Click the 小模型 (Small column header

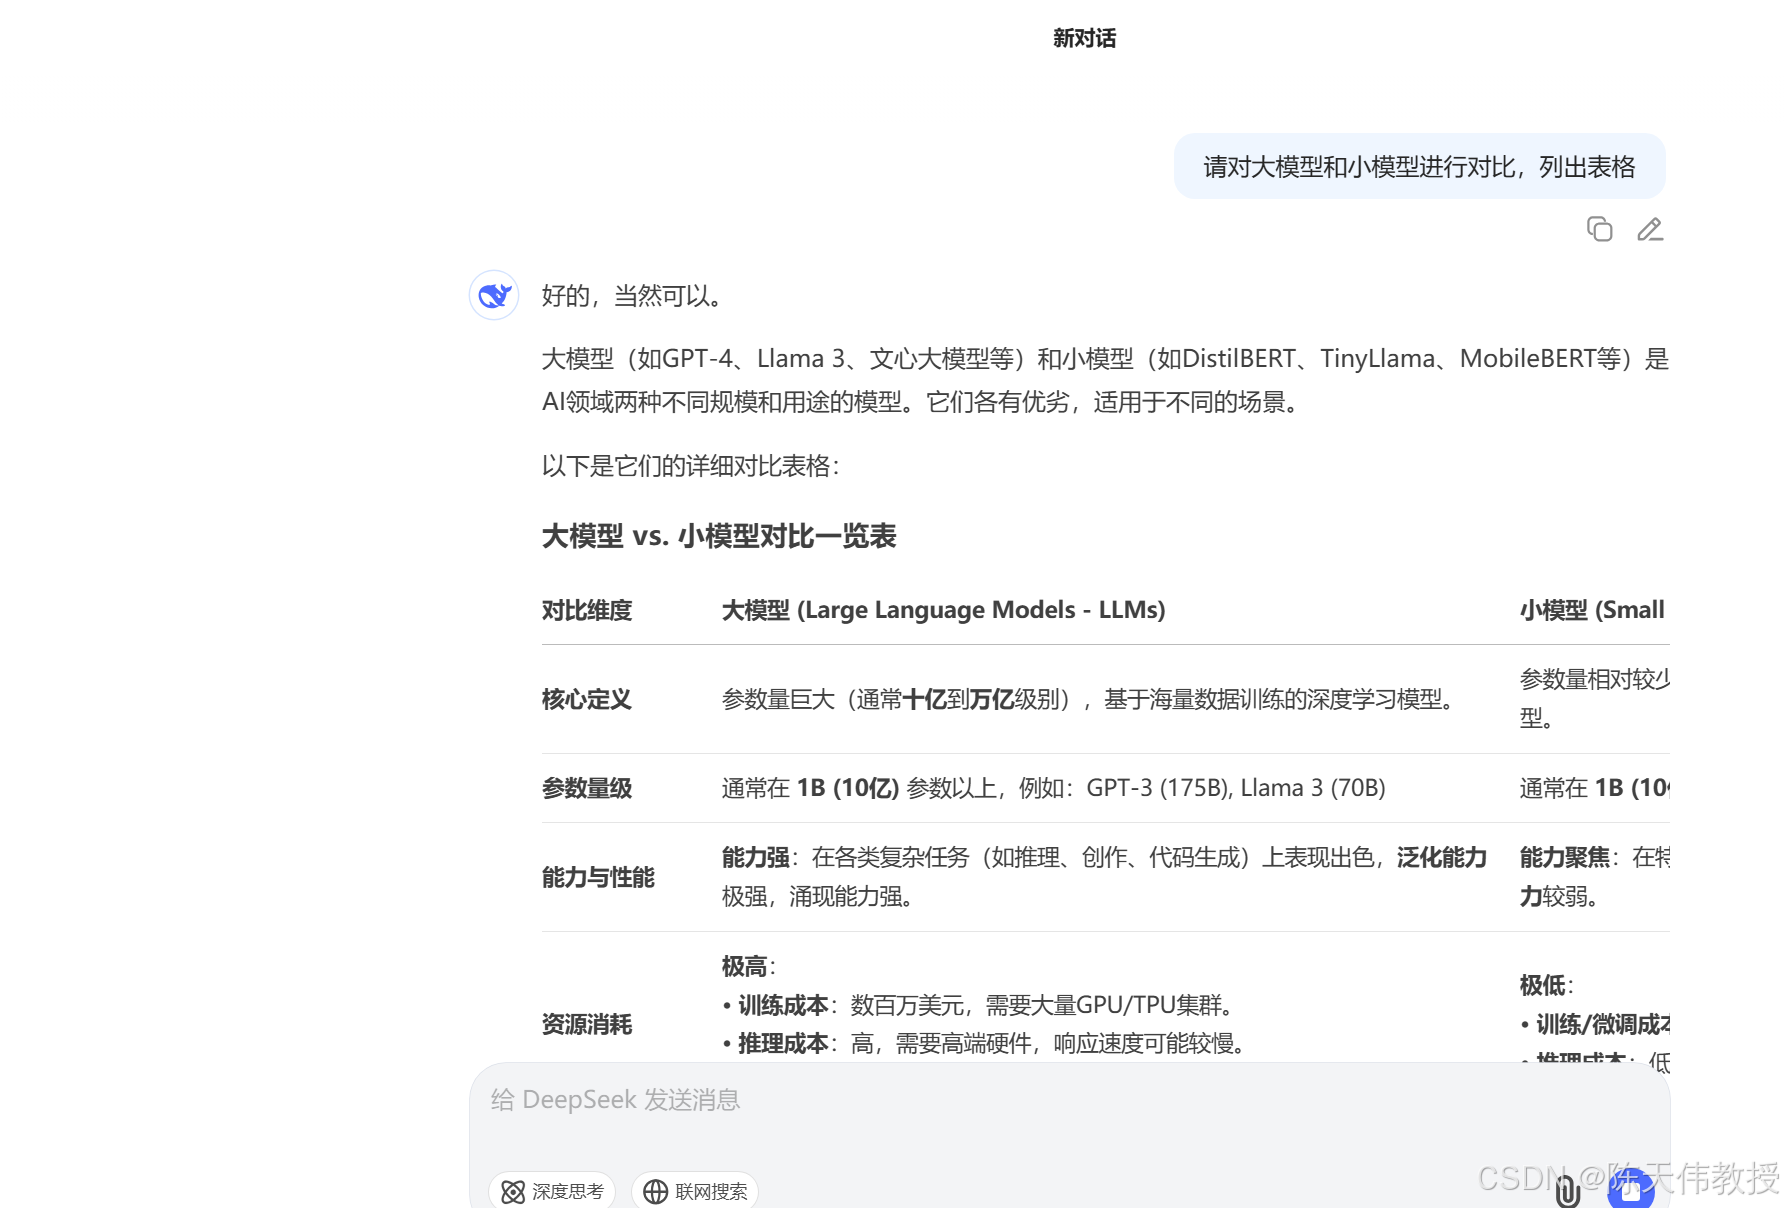click(1592, 610)
